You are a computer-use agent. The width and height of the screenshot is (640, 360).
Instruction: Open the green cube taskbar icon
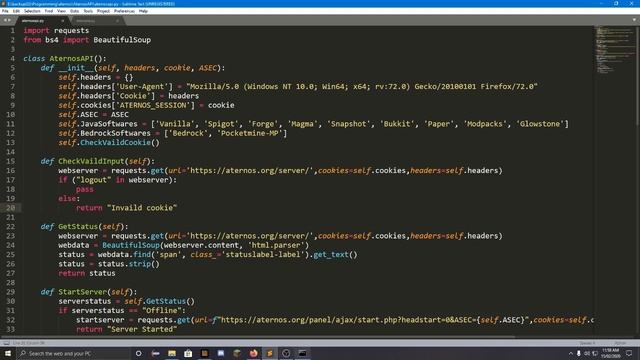(237, 353)
